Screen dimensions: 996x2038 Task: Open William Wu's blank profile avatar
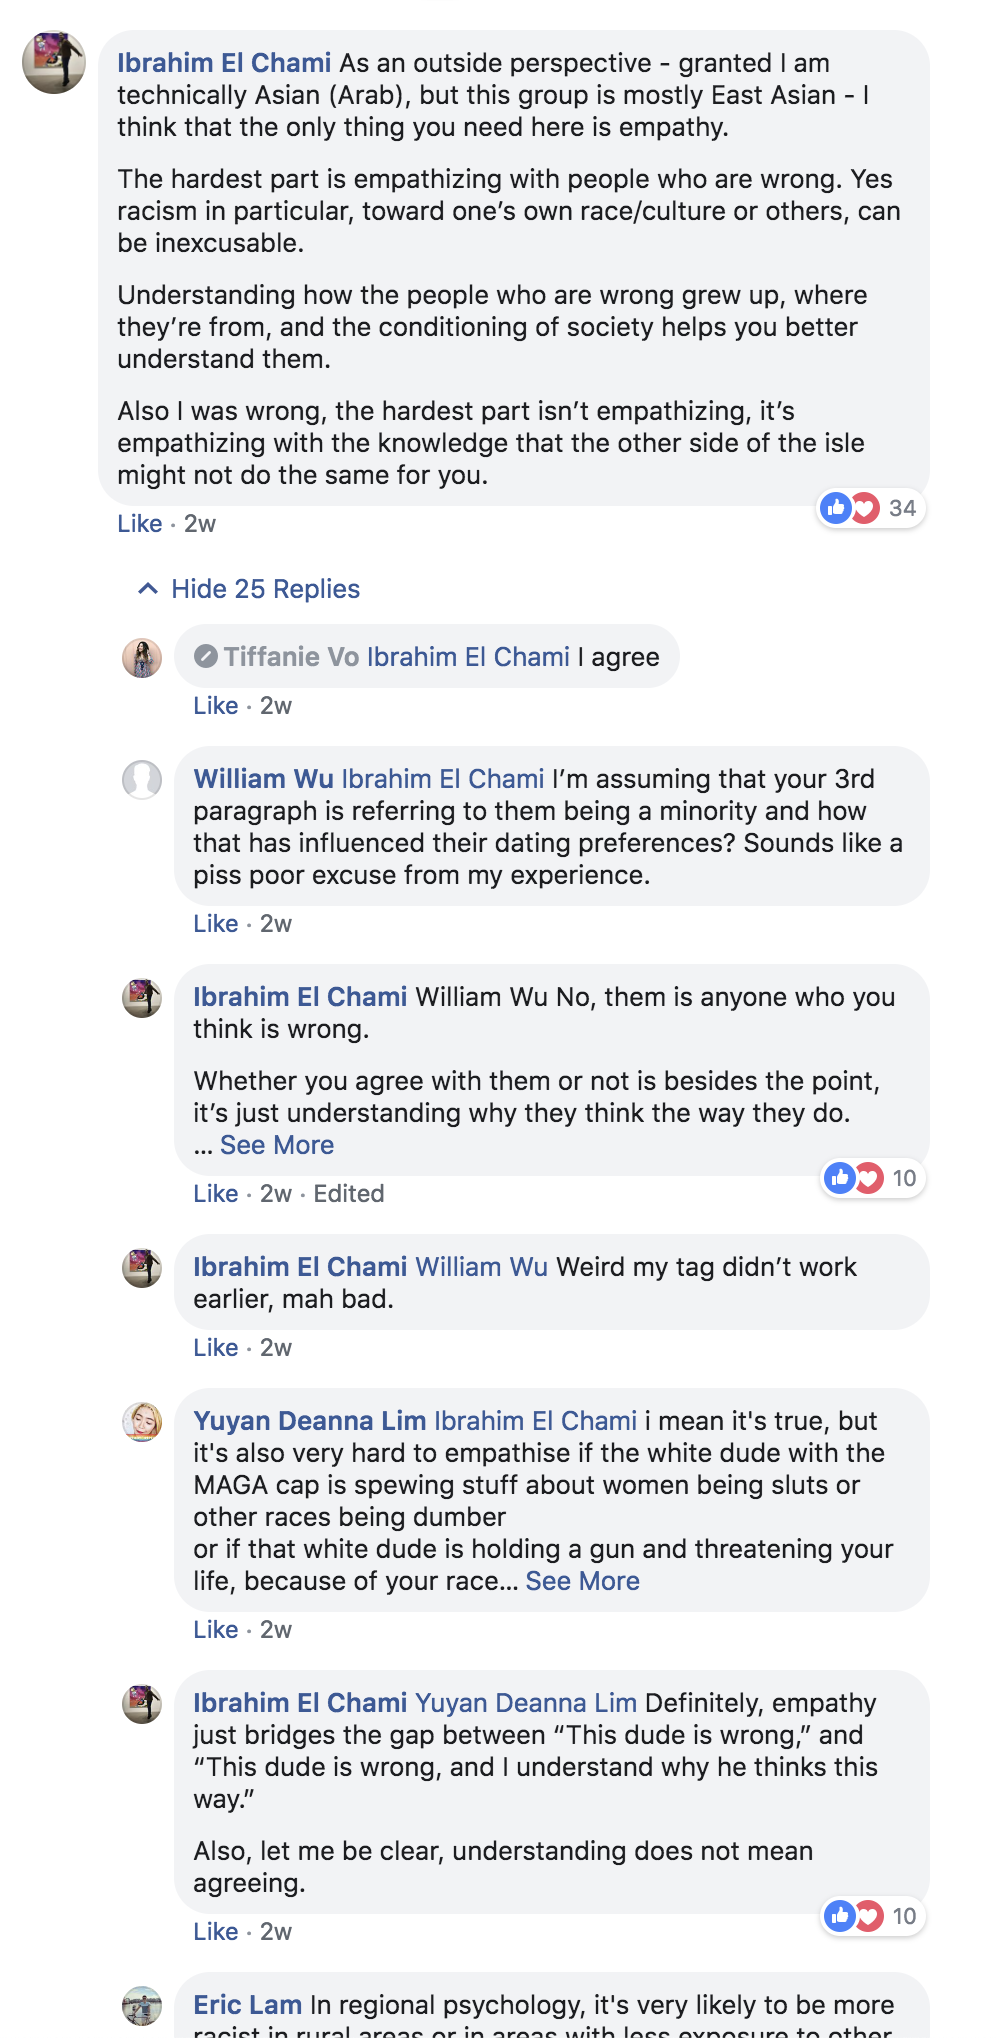[x=142, y=780]
